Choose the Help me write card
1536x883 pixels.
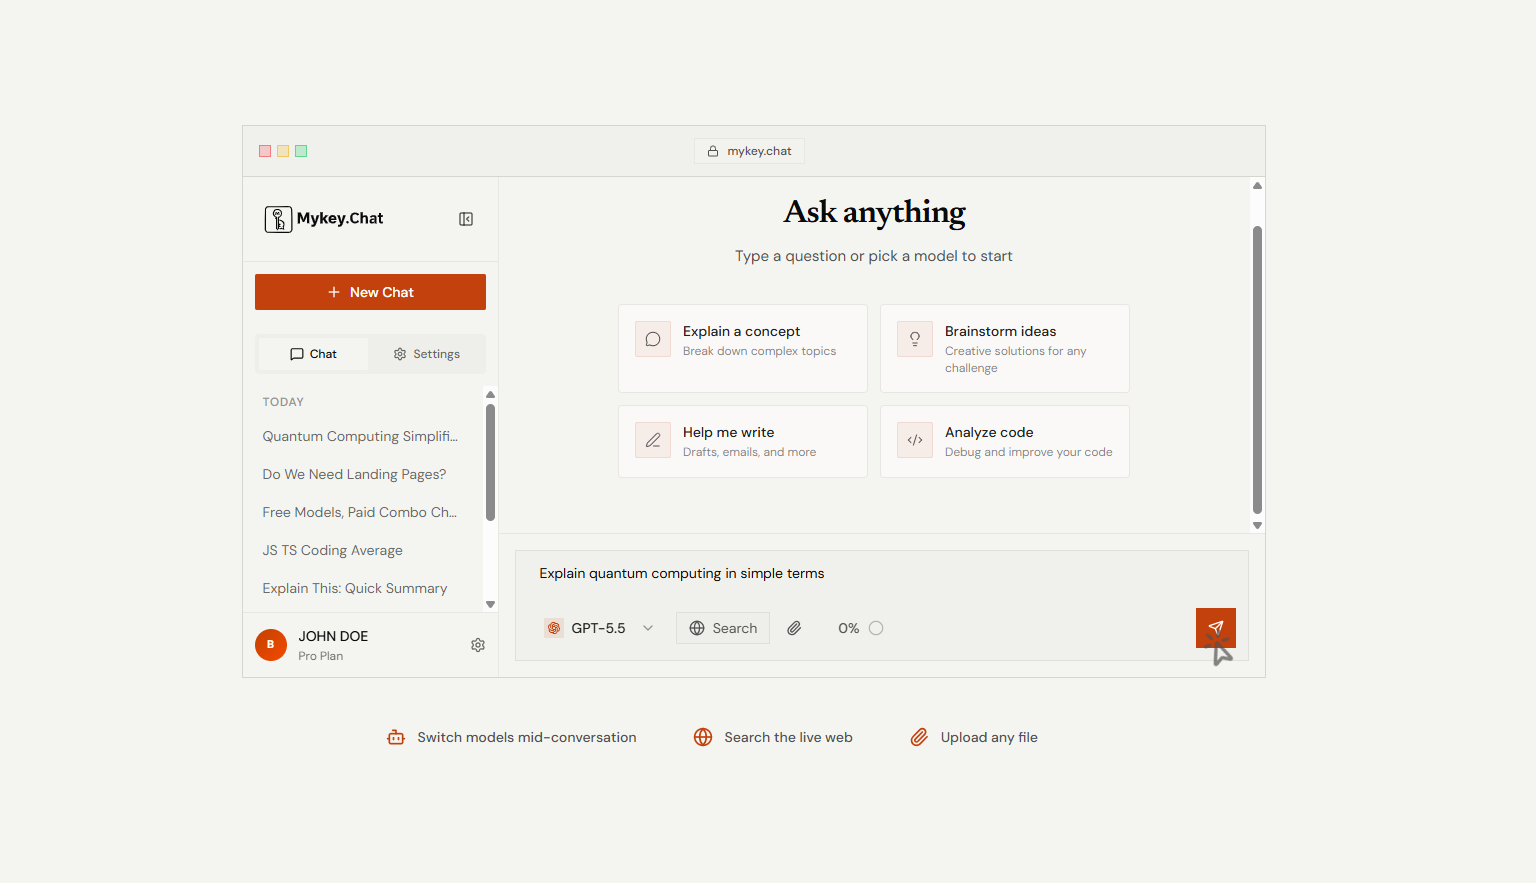click(x=743, y=441)
